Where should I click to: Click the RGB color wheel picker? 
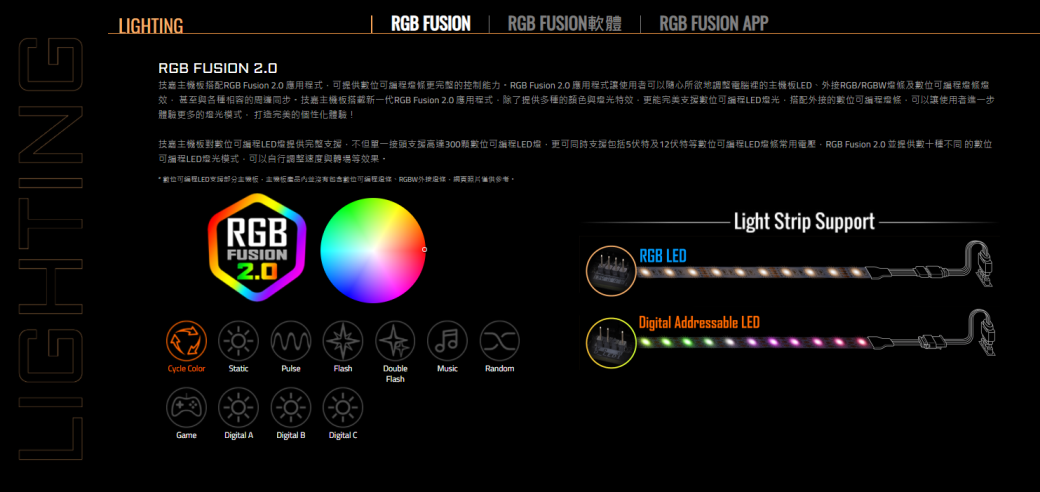coord(373,250)
